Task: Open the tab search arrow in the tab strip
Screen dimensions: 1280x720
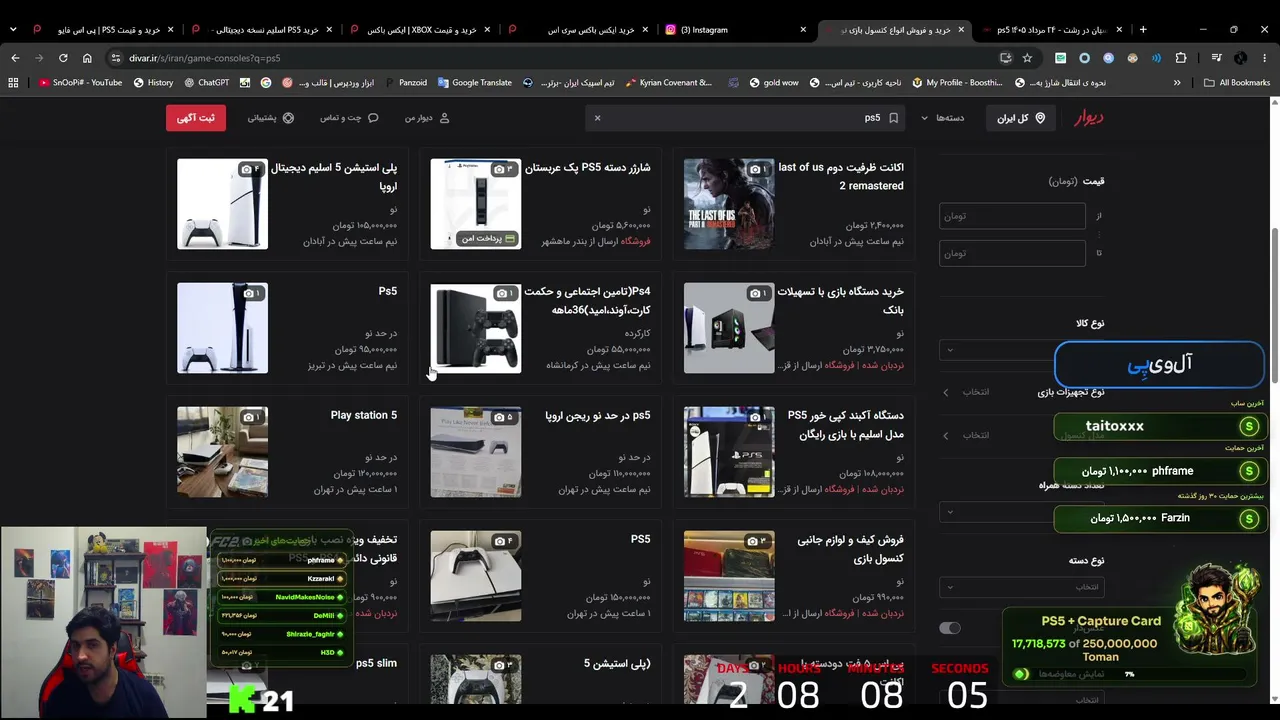Action: 13,30
